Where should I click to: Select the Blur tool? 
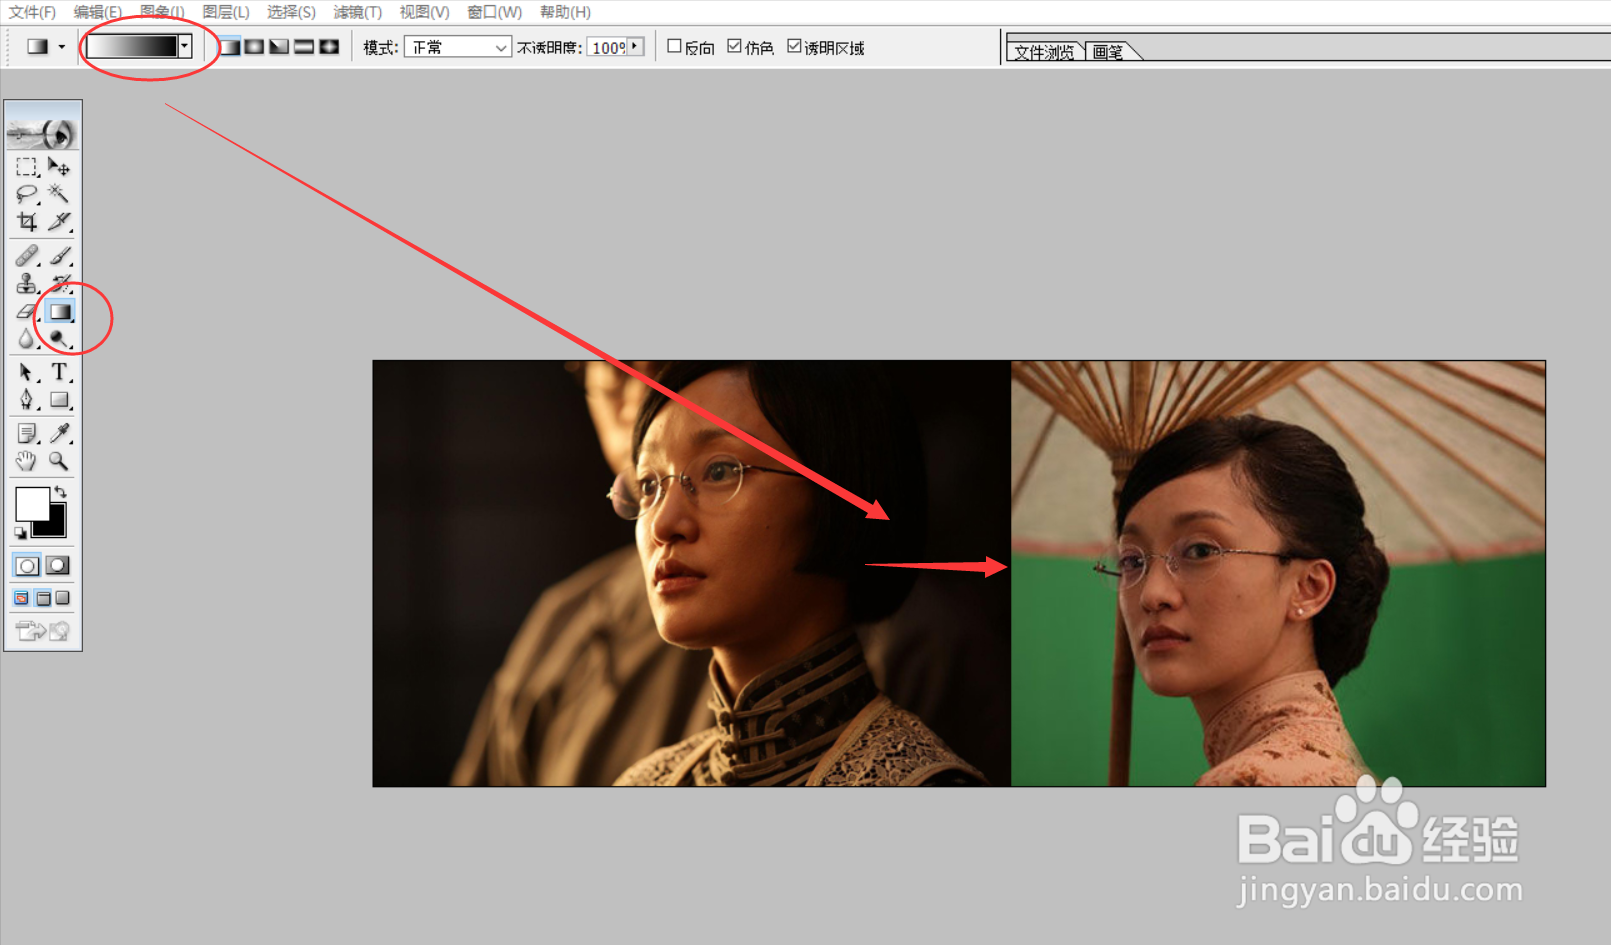[27, 339]
